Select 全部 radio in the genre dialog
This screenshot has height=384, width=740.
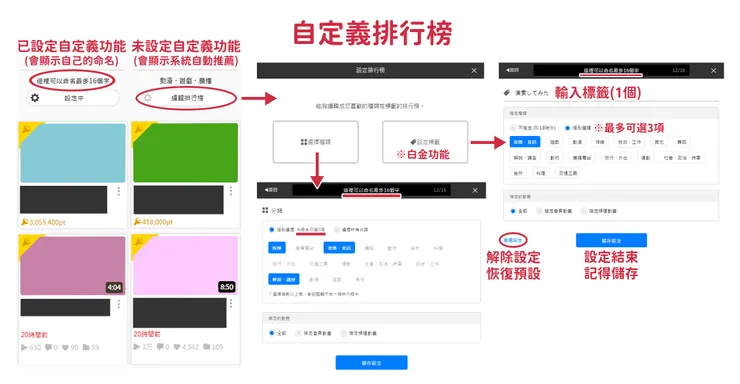pos(271,333)
